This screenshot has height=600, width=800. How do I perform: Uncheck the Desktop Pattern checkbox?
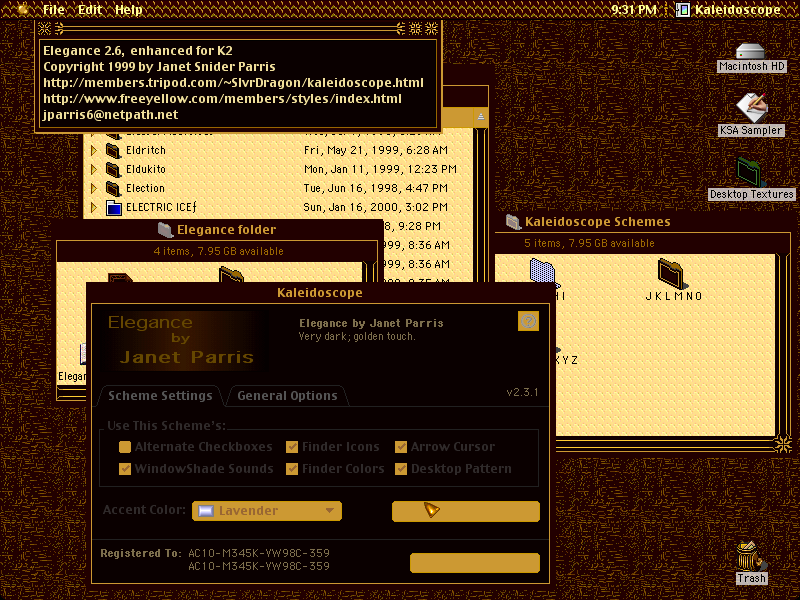point(401,469)
